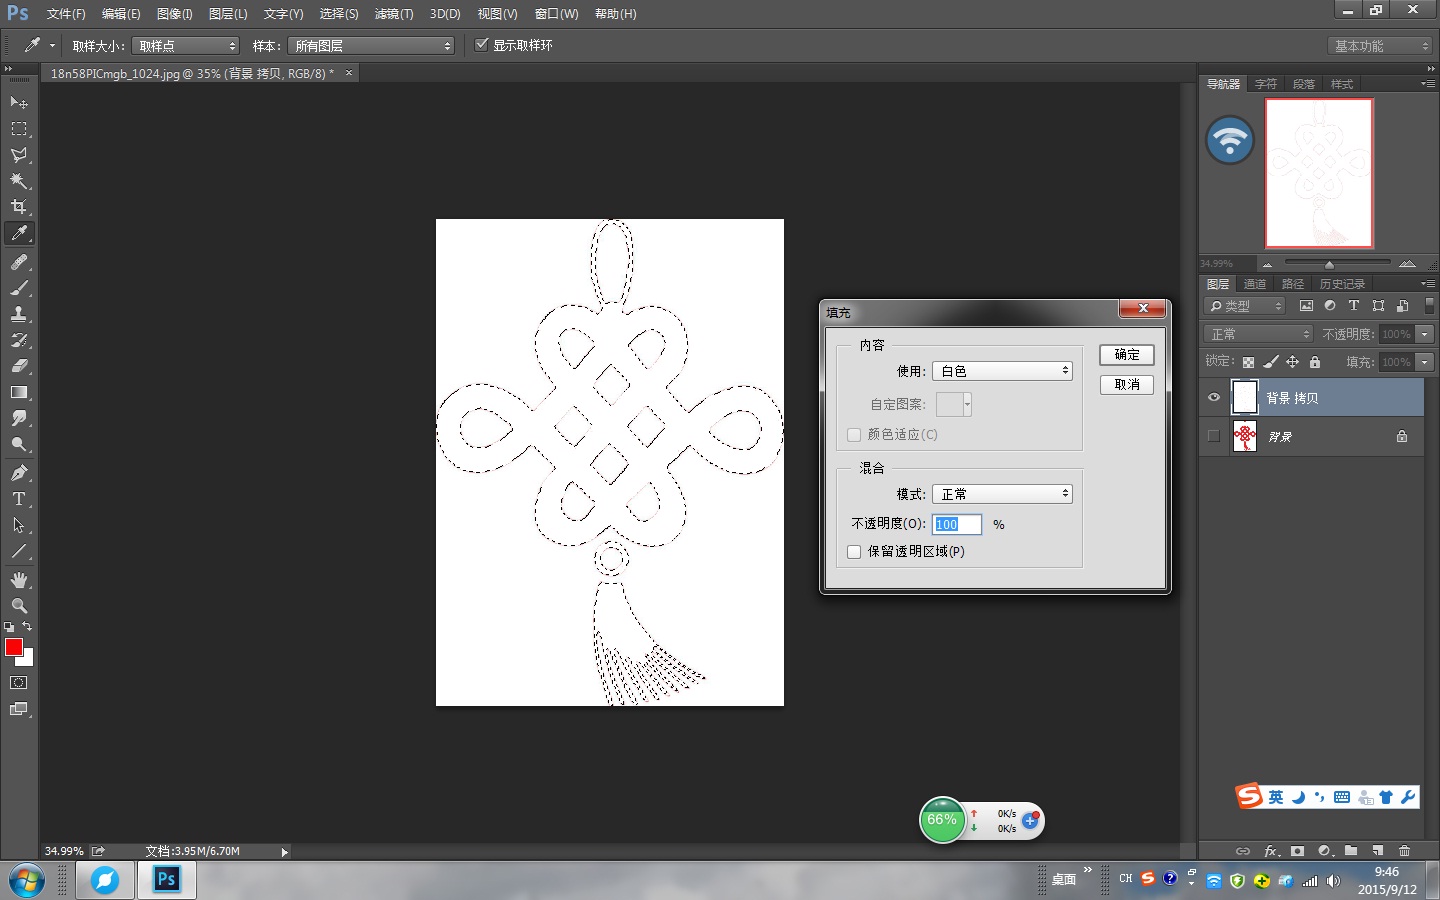Click the 不透明度 input field in dialog
This screenshot has width=1440, height=900.
point(957,524)
